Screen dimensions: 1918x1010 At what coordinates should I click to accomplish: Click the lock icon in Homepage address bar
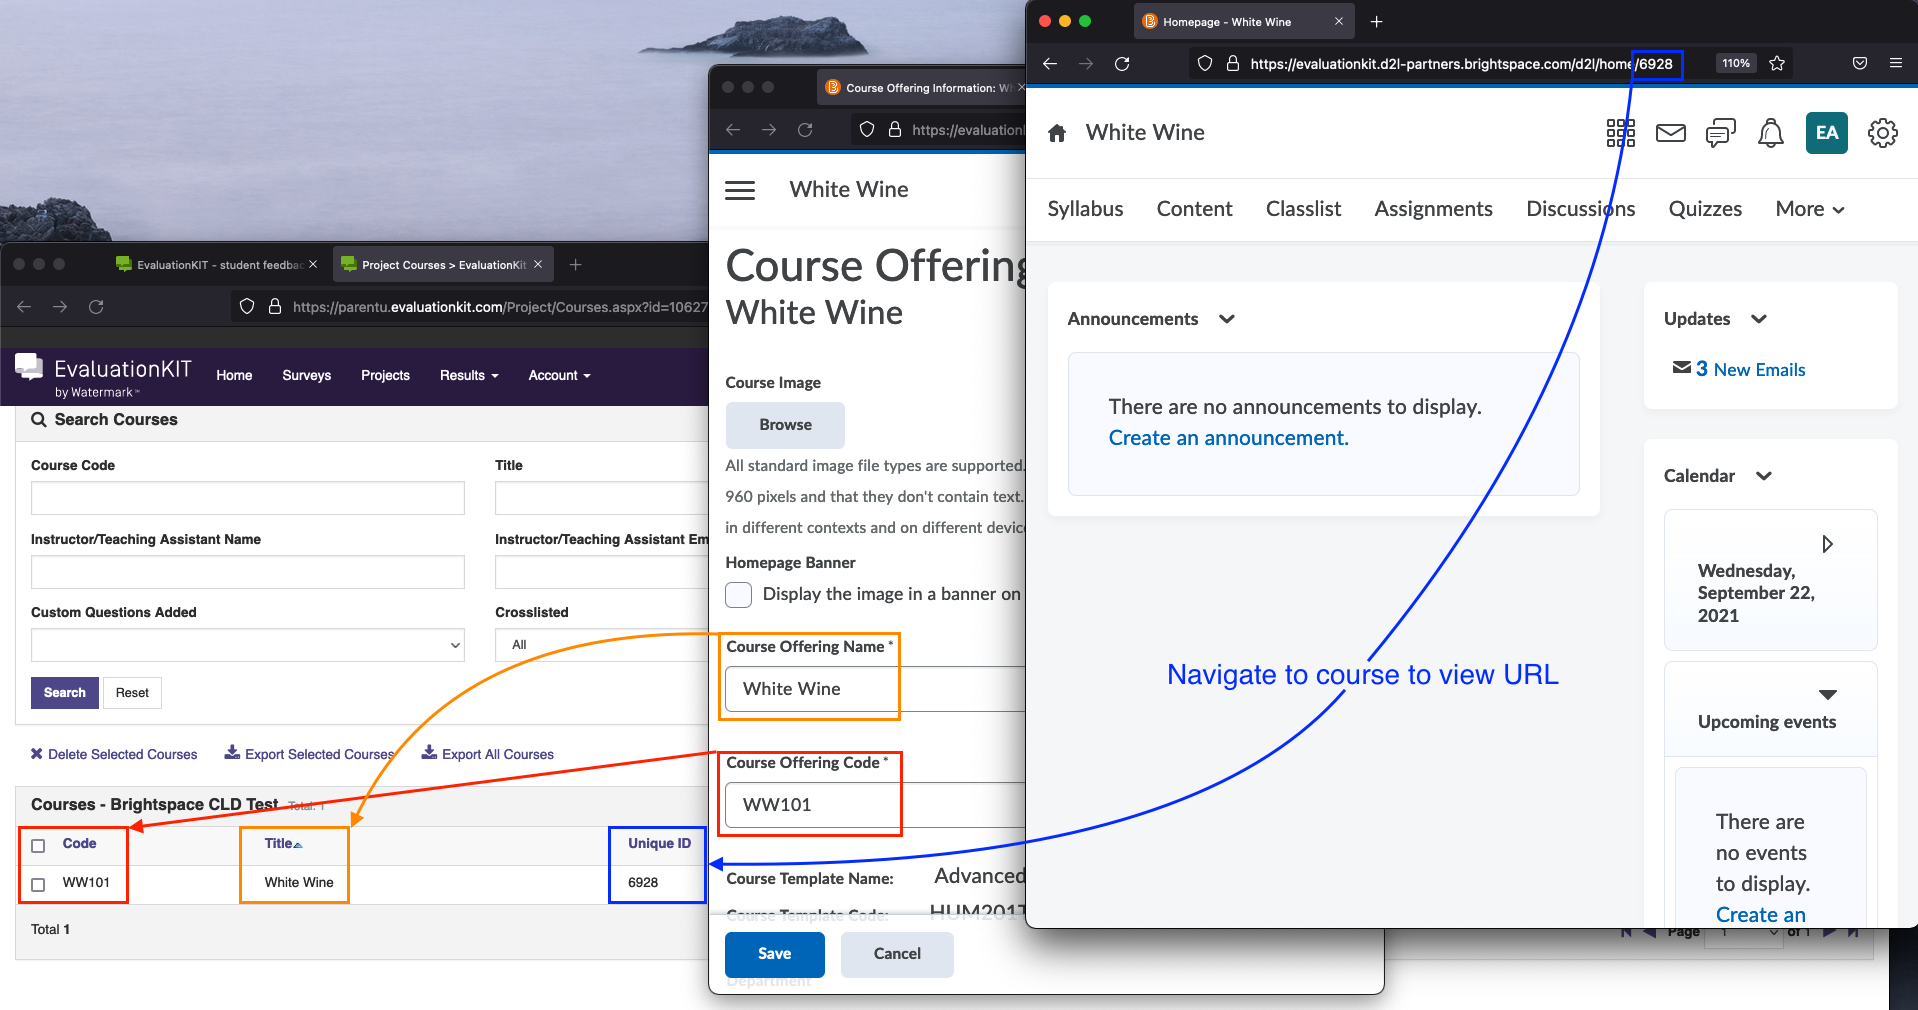[x=1233, y=63]
